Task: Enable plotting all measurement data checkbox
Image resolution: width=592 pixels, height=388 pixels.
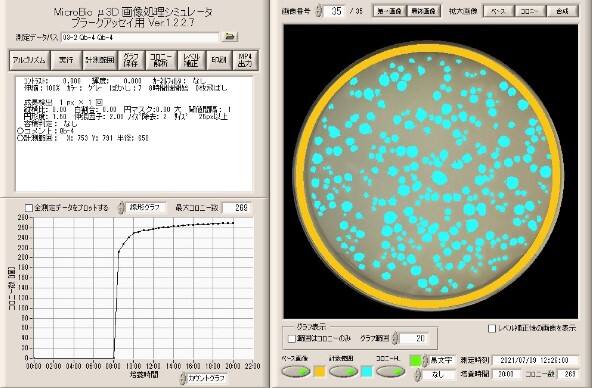Action: point(29,208)
